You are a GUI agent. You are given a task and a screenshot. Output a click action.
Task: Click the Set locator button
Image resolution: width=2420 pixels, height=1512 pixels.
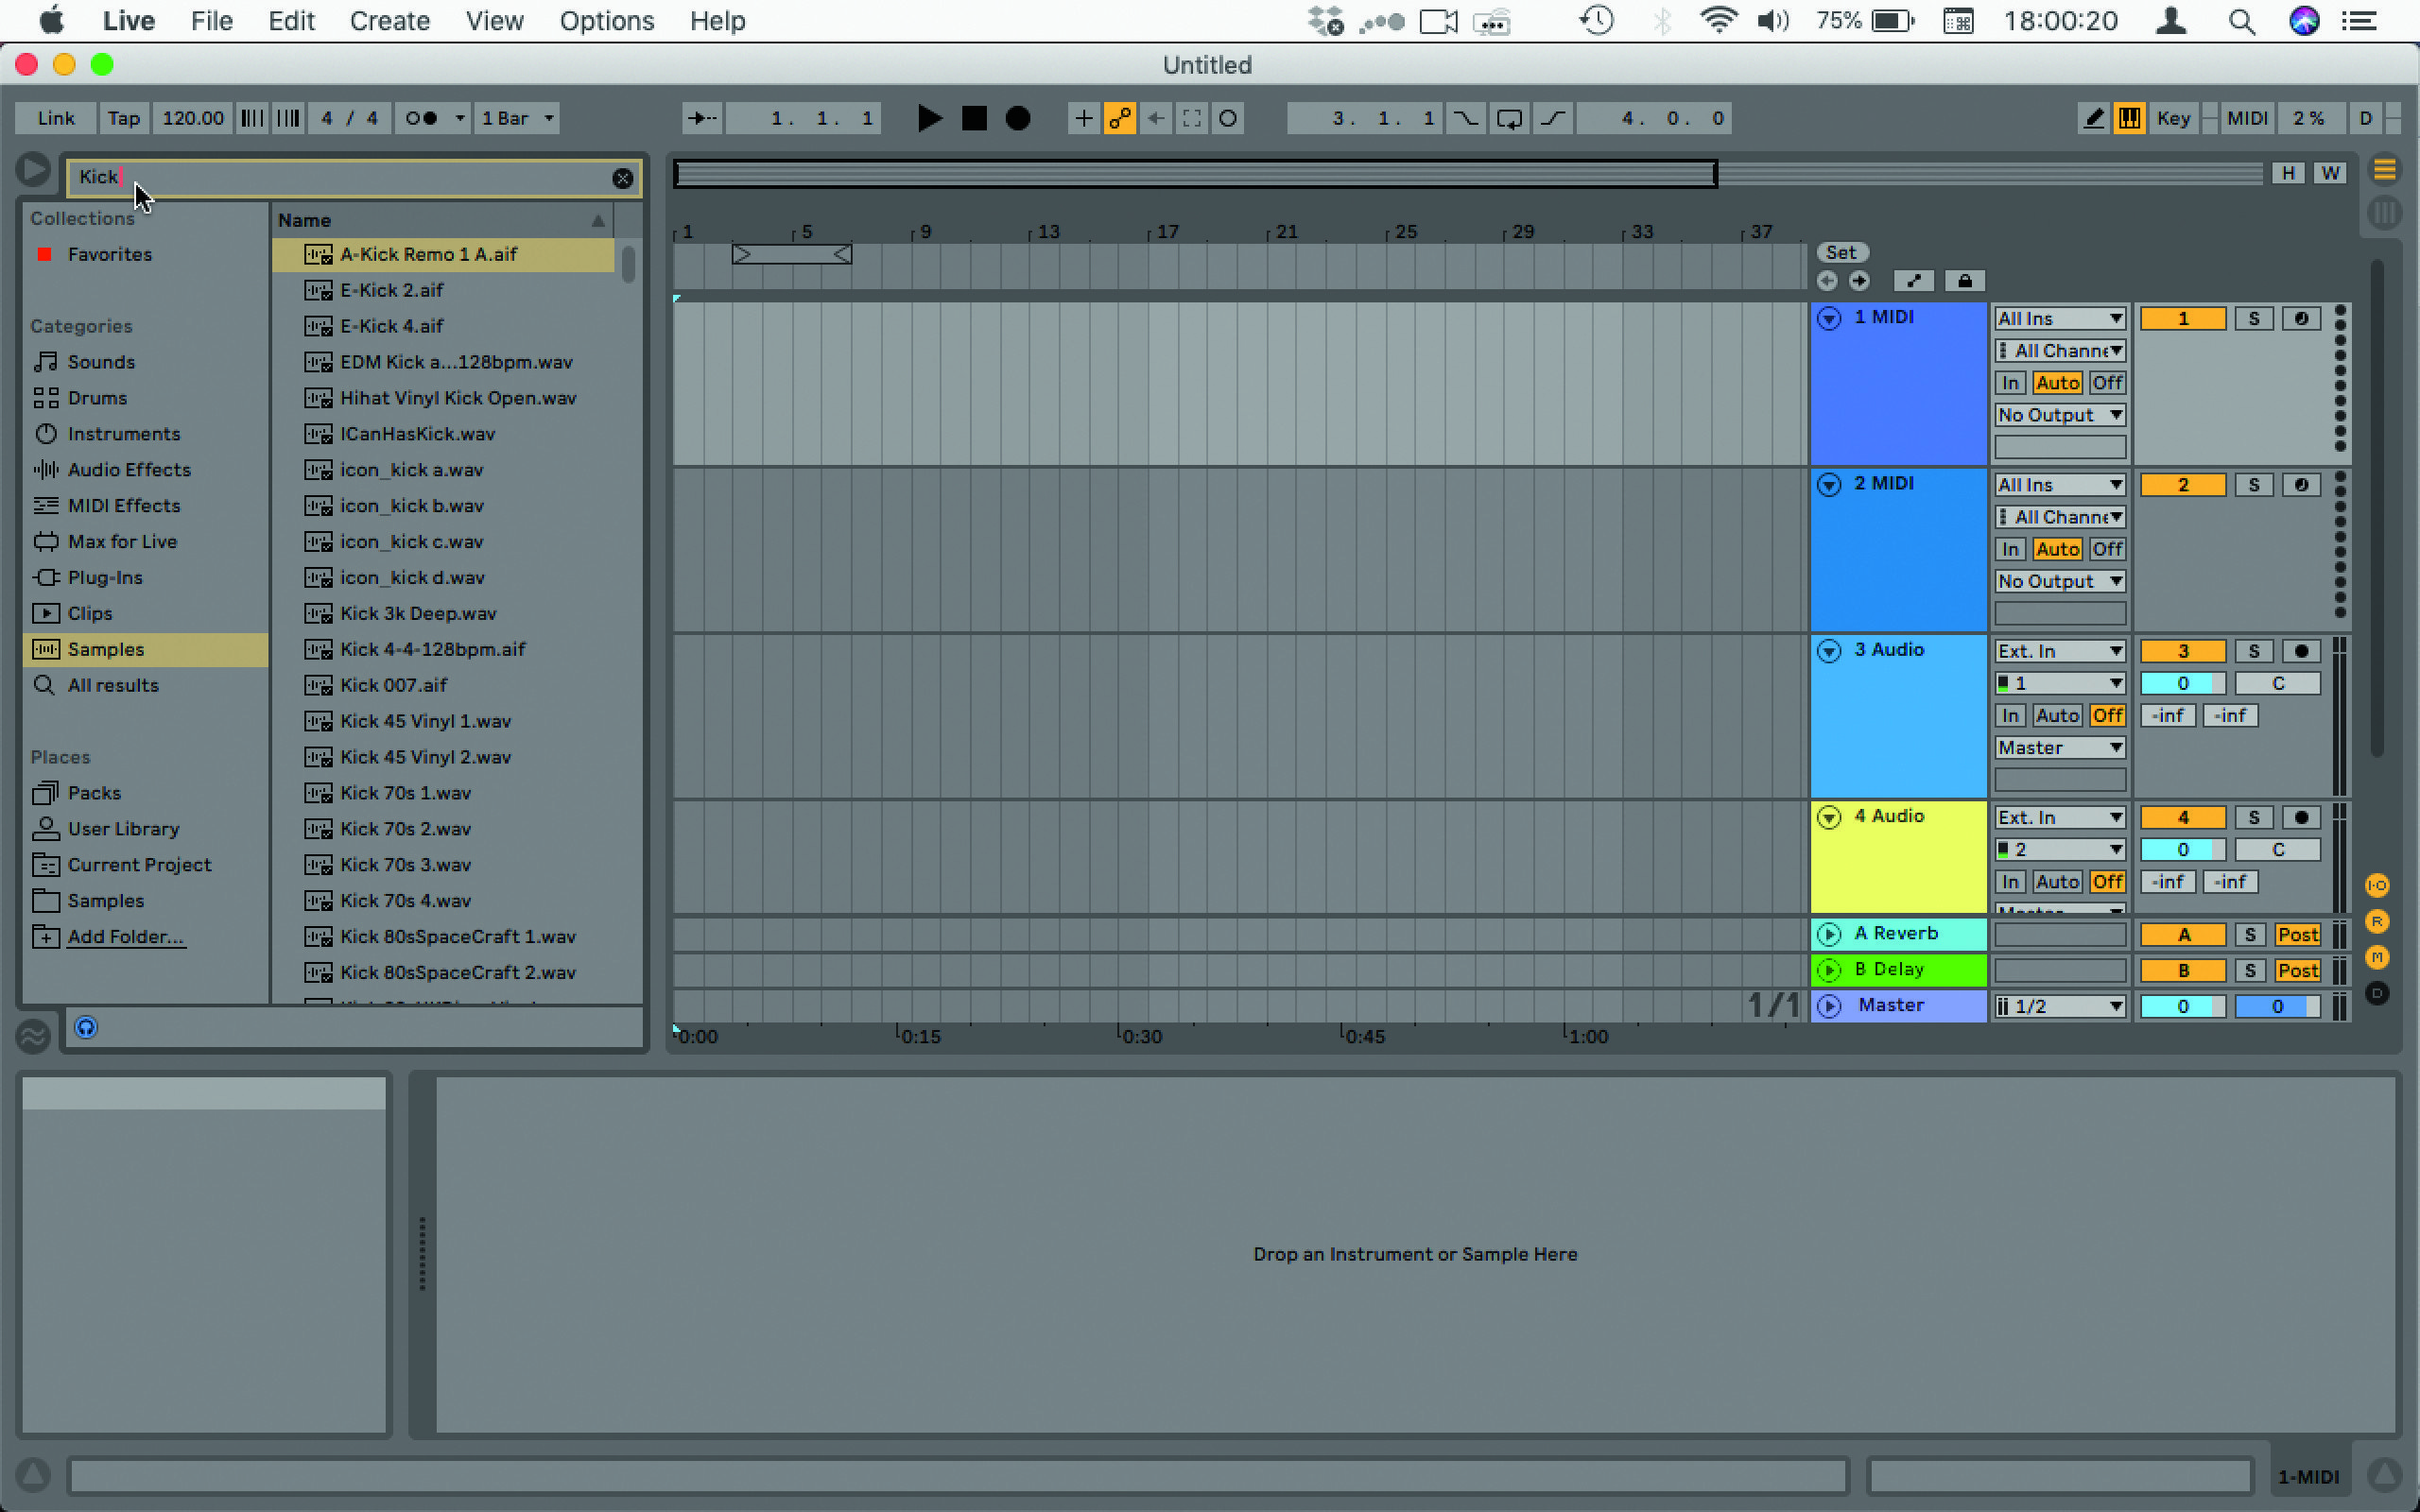[1841, 253]
